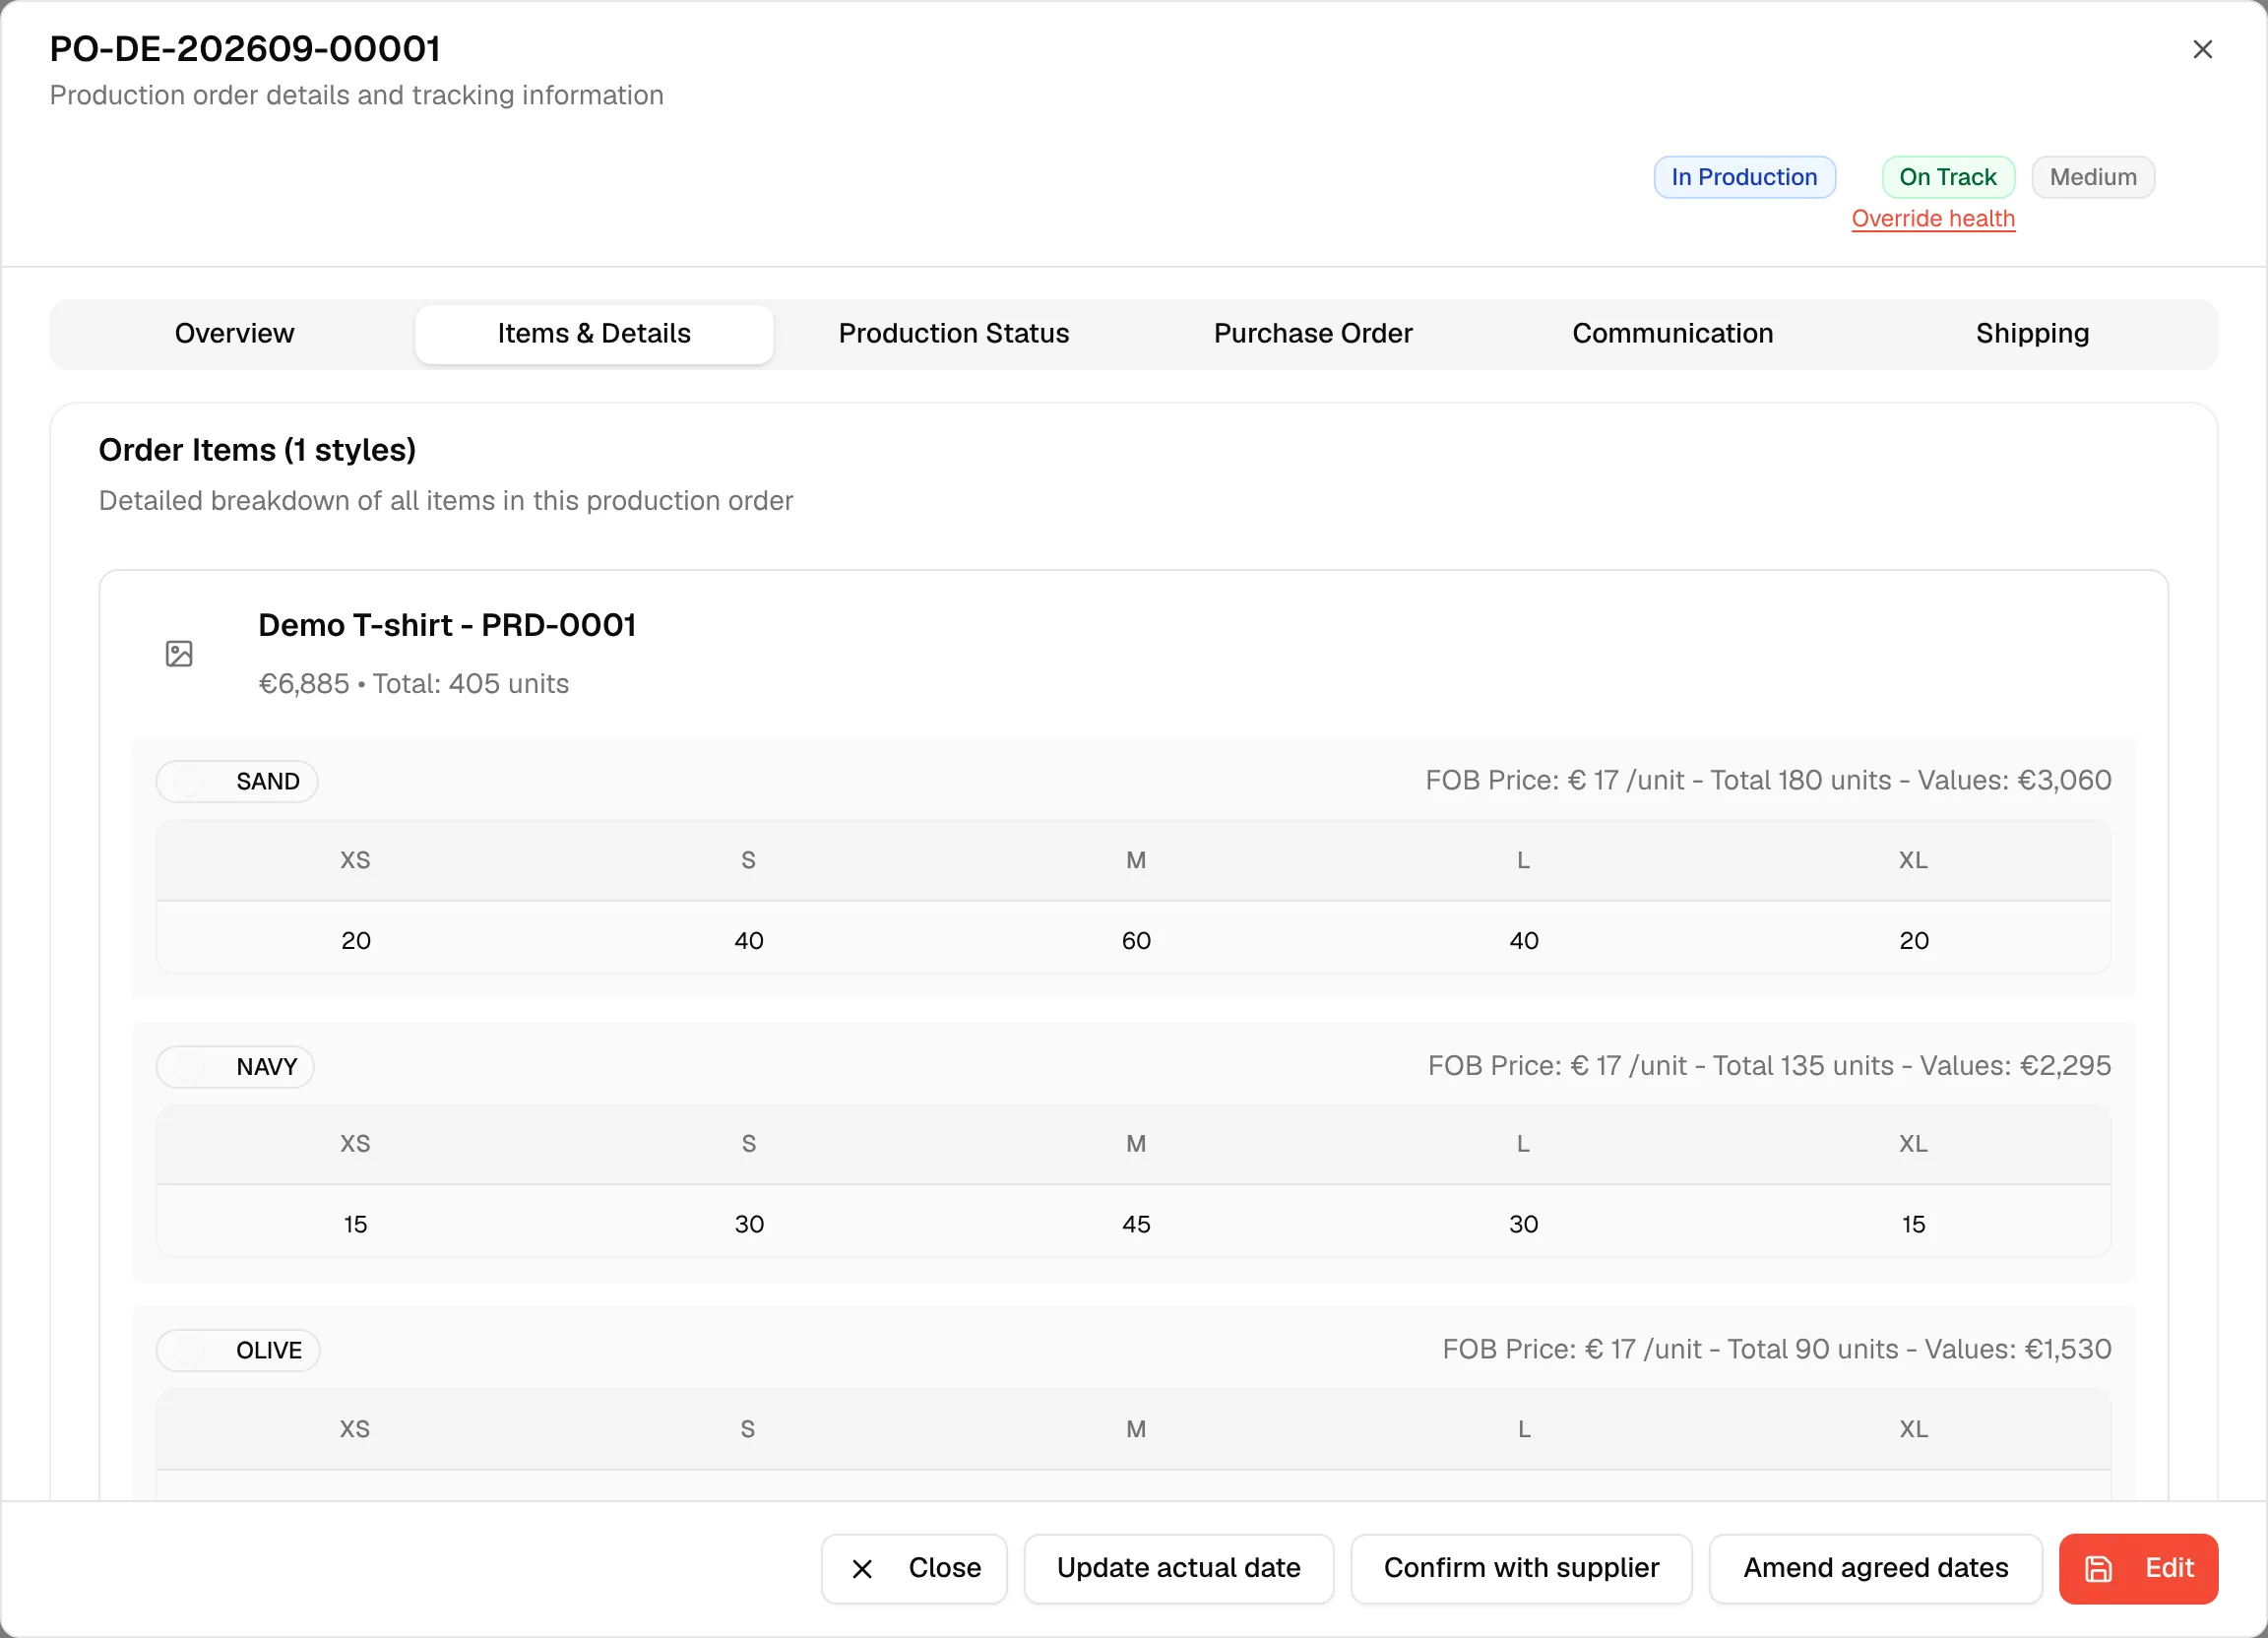Click the SAND color swatch
This screenshot has height=1638, width=2268.
coord(189,782)
